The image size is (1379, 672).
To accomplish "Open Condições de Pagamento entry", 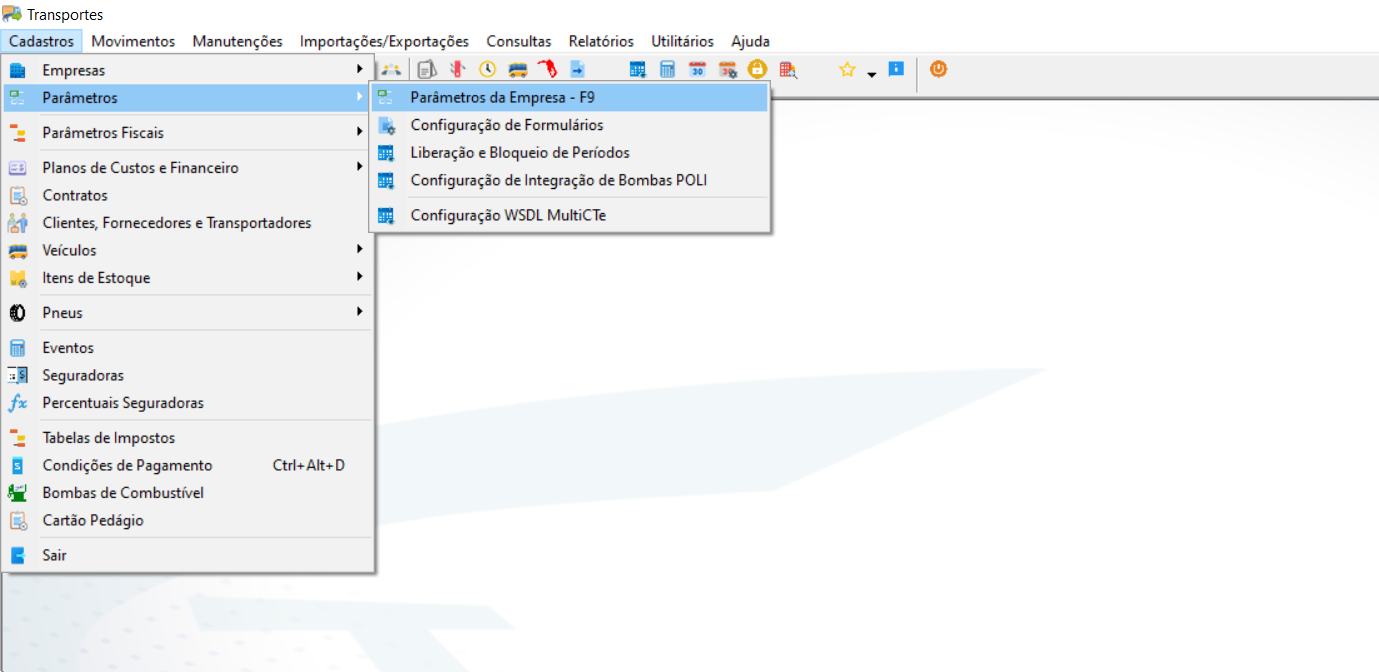I will pyautogui.click(x=187, y=465).
